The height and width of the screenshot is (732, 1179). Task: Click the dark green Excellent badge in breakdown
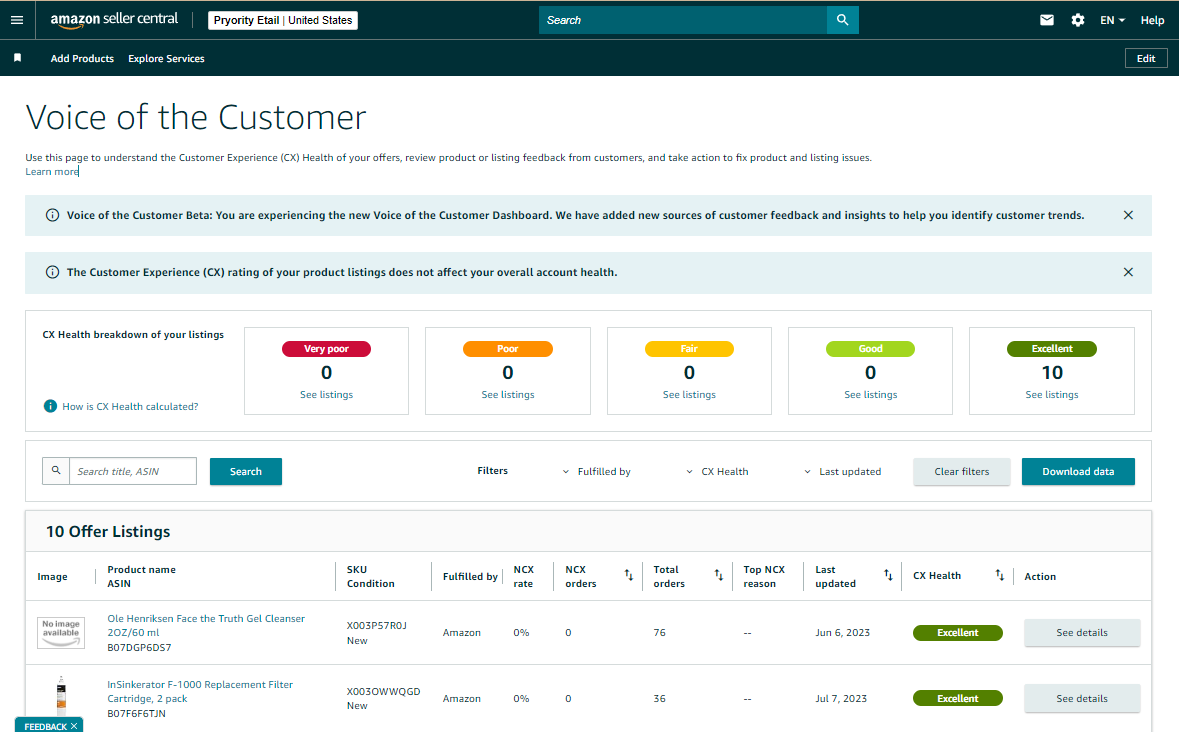1051,349
